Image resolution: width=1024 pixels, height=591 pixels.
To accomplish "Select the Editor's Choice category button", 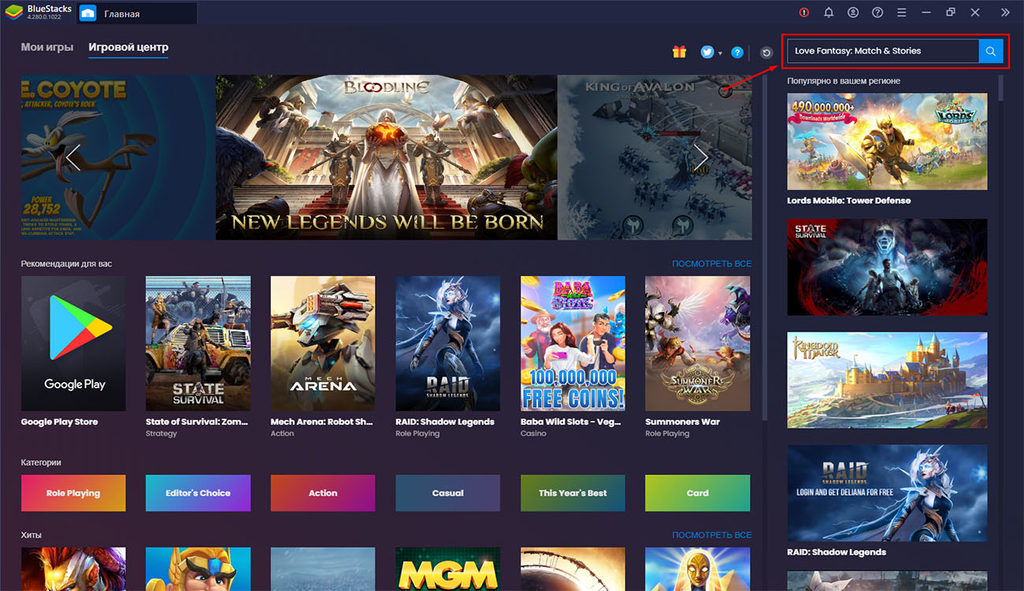I will coord(198,493).
